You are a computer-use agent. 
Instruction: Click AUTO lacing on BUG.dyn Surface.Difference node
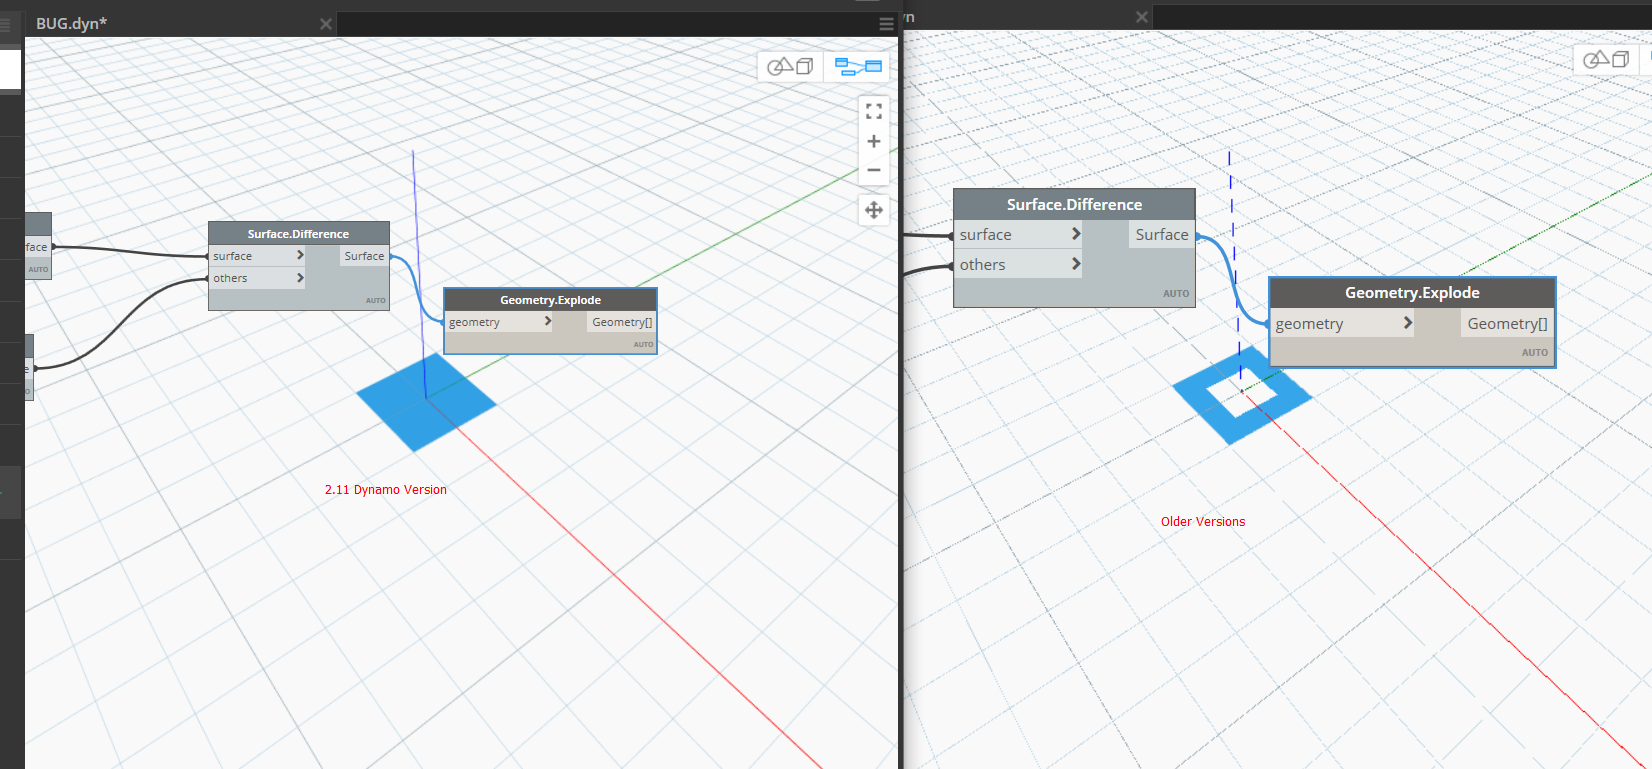[375, 300]
